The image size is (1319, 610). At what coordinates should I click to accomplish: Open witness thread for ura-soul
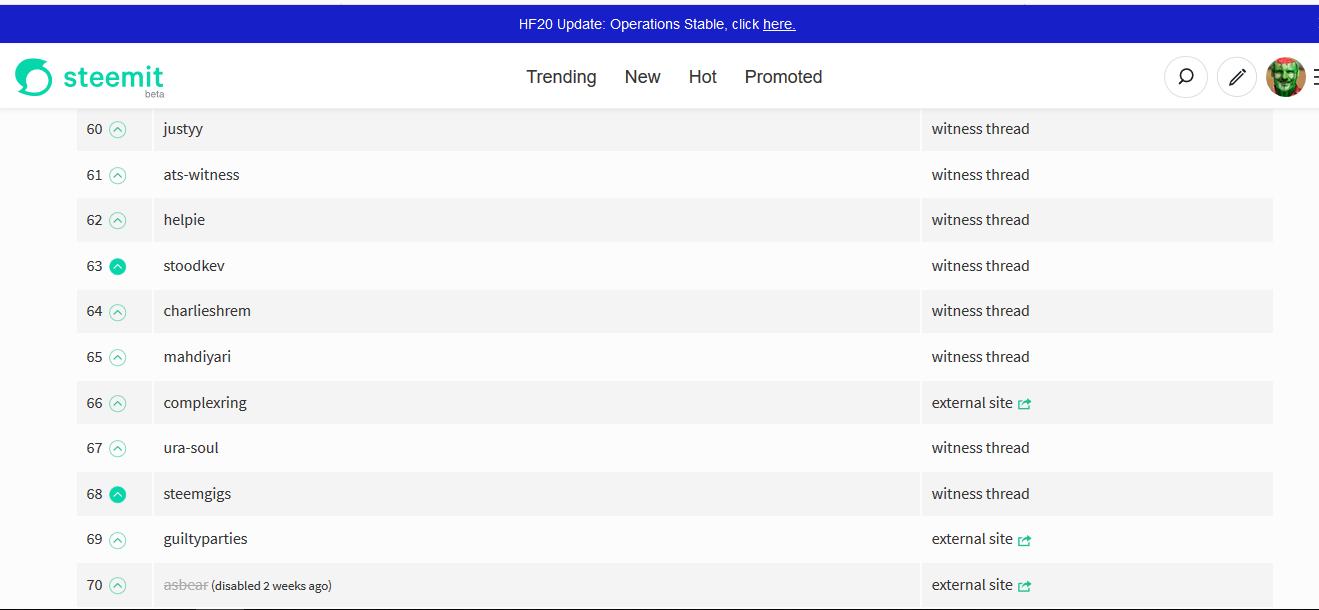[x=980, y=448]
